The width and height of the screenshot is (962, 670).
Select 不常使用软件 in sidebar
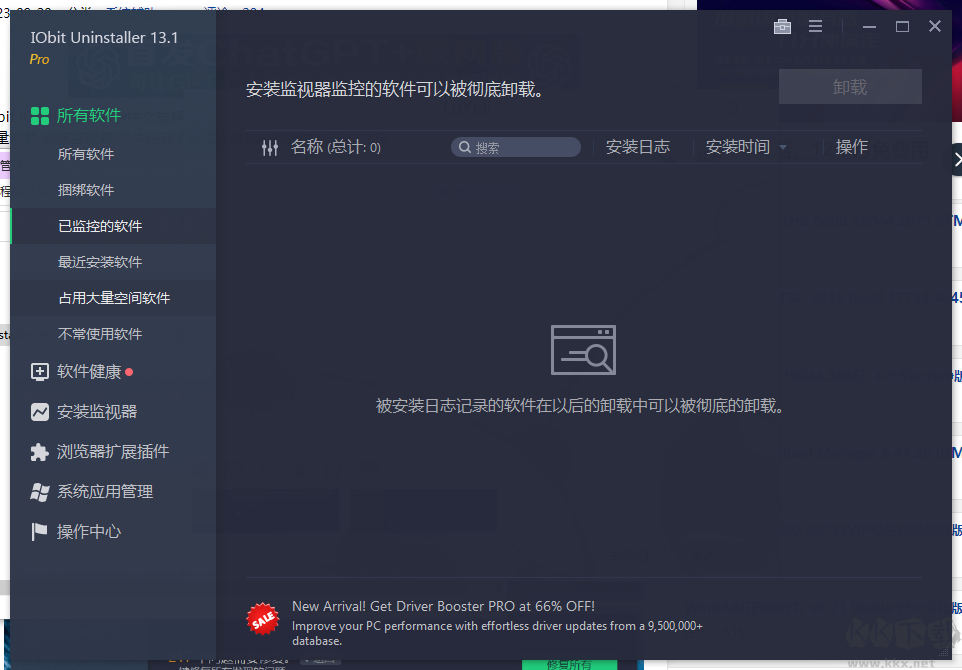coord(100,334)
